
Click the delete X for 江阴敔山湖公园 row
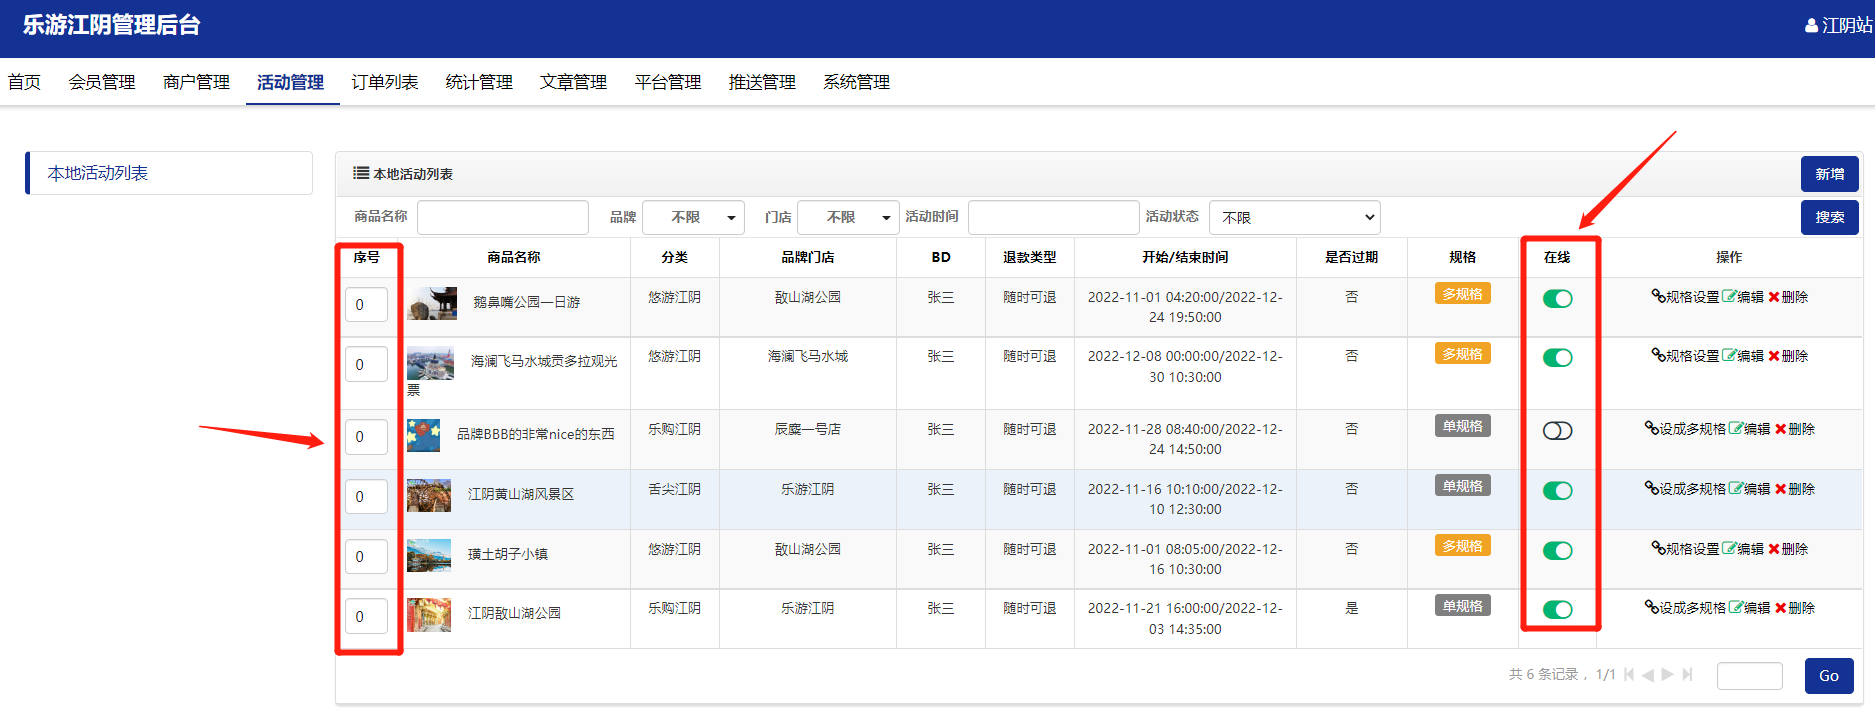click(1780, 608)
